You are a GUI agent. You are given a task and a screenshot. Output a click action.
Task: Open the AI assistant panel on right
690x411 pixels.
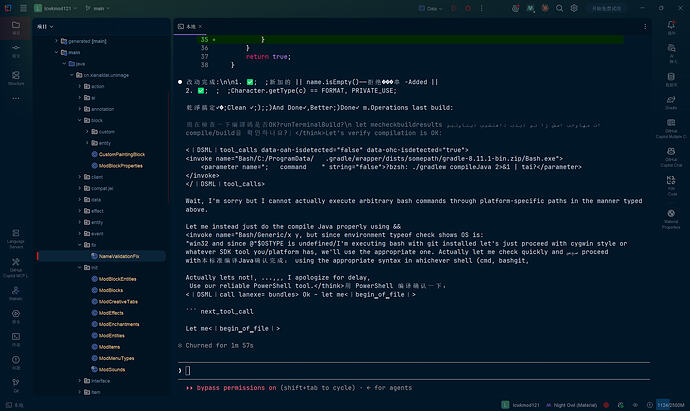pos(671,53)
